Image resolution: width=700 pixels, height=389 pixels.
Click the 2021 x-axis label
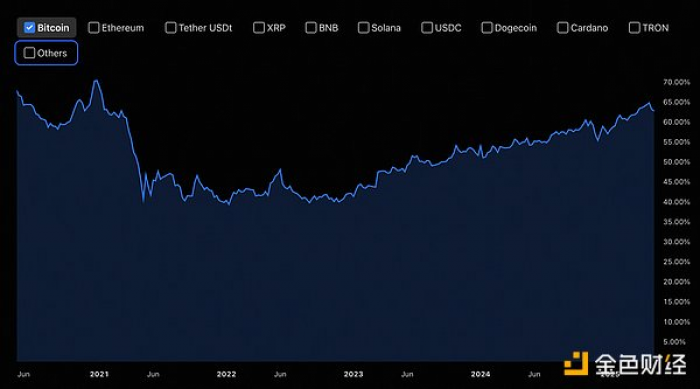99,374
